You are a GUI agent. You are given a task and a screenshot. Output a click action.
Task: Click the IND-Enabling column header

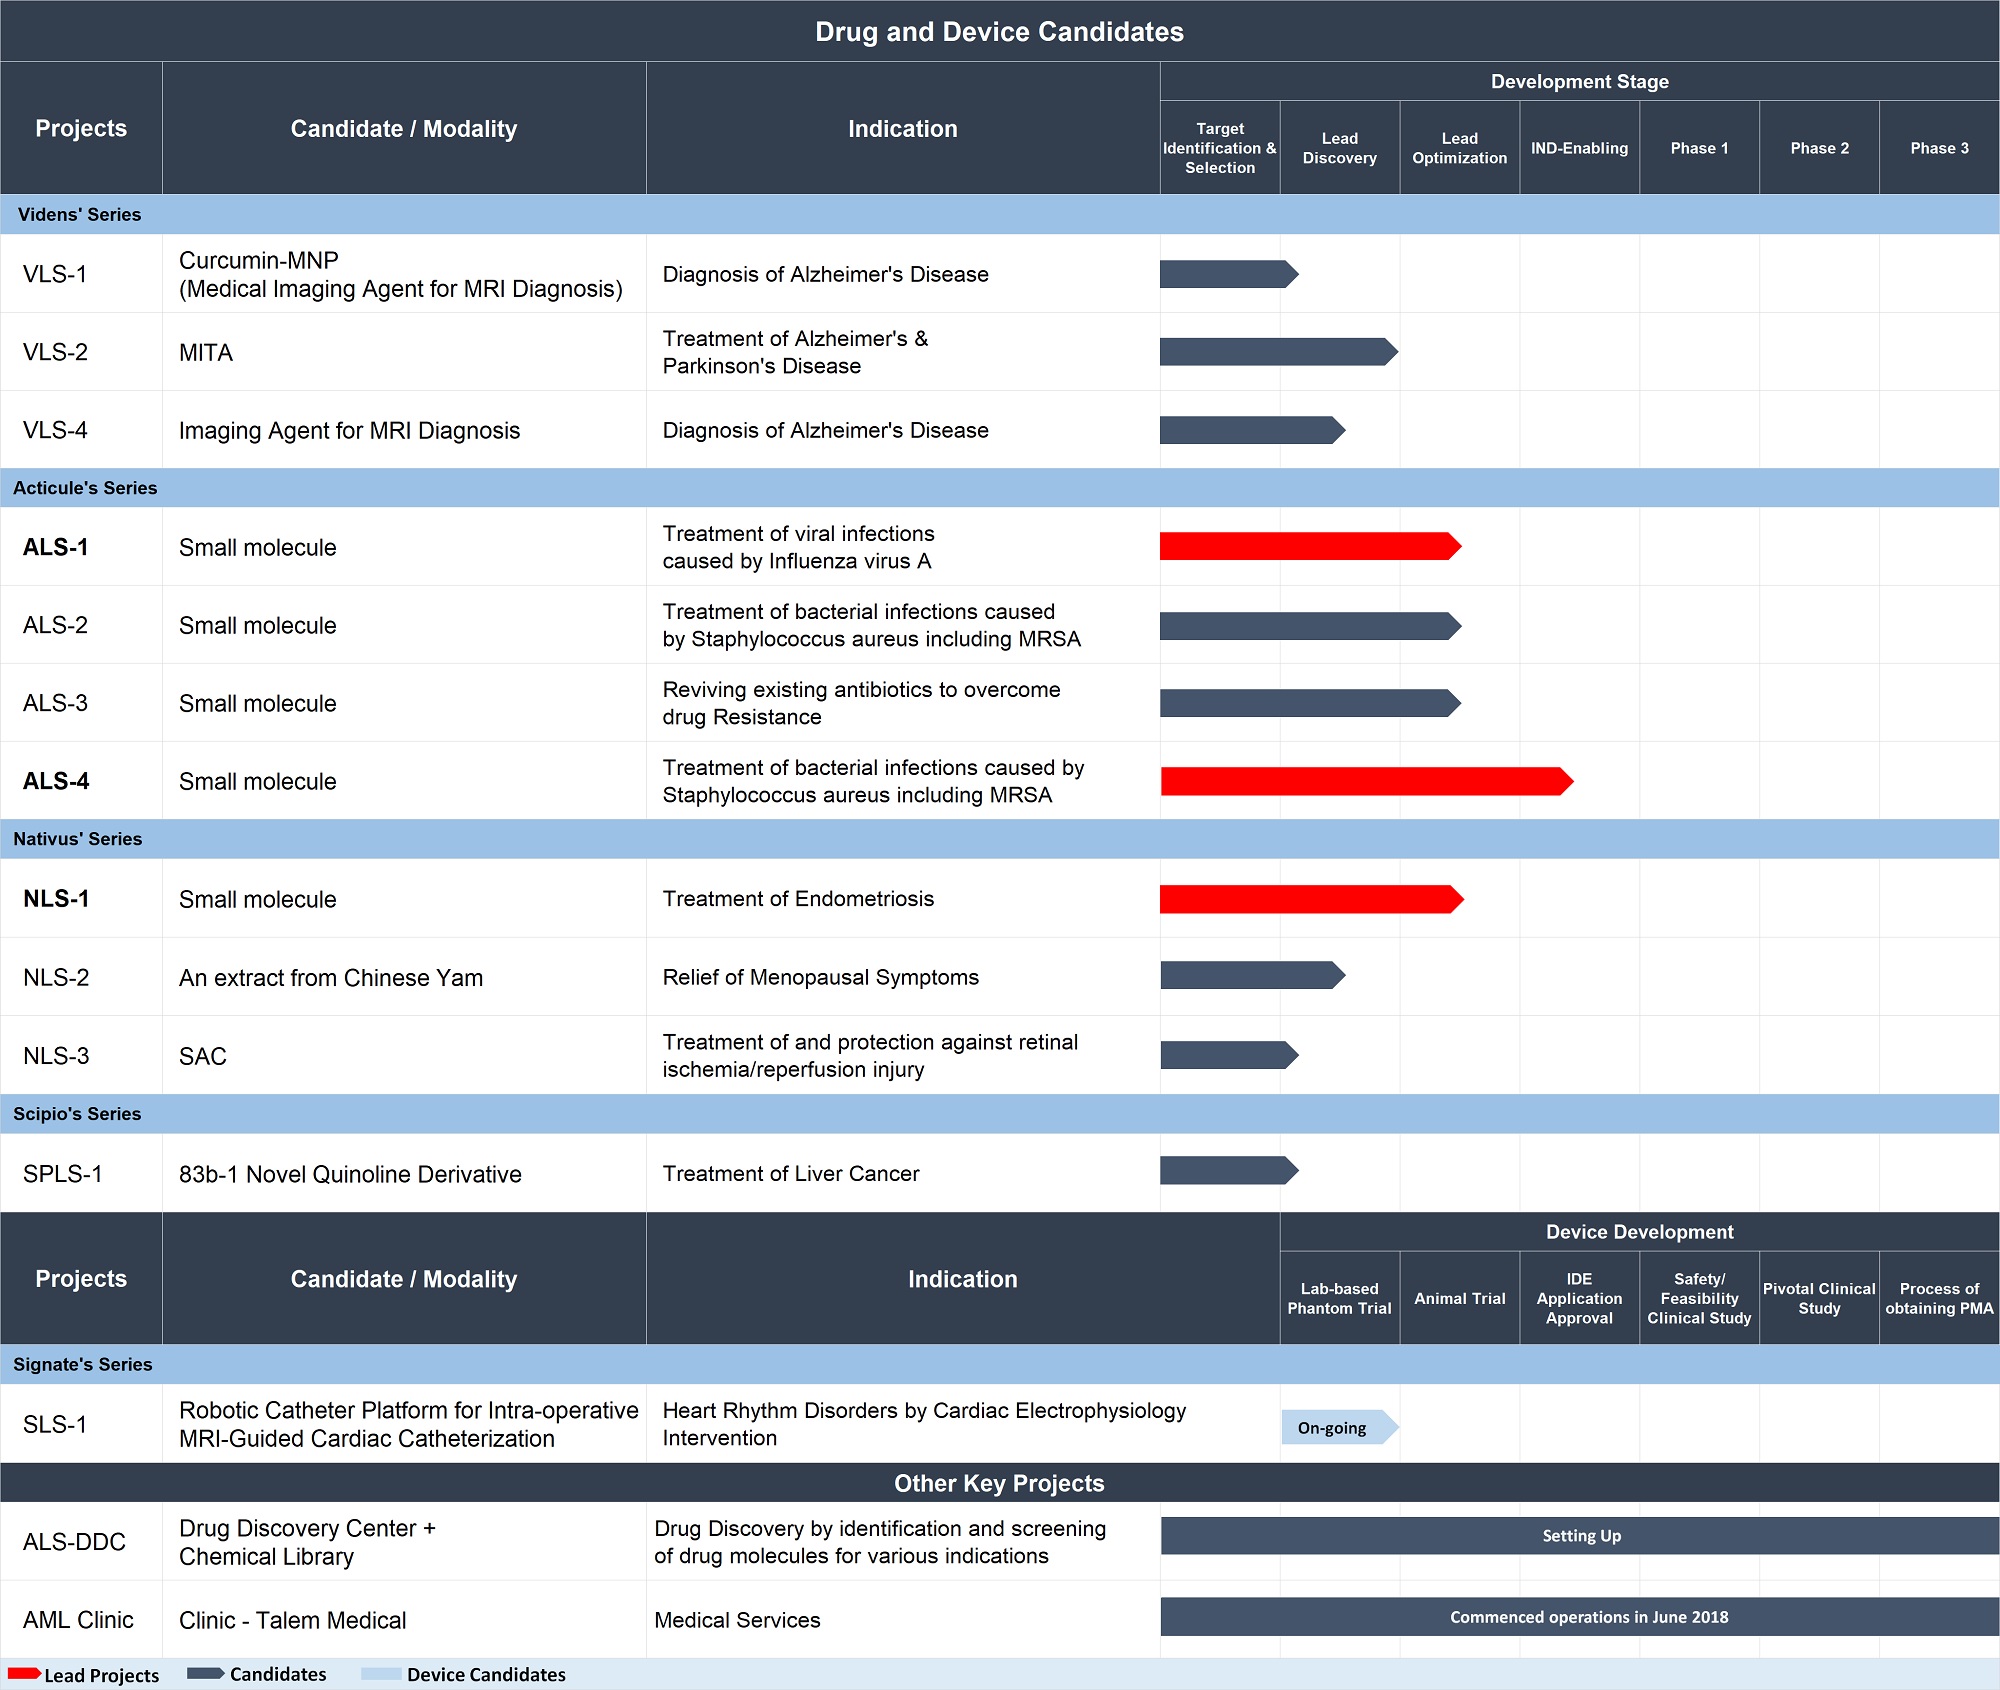coord(1580,148)
